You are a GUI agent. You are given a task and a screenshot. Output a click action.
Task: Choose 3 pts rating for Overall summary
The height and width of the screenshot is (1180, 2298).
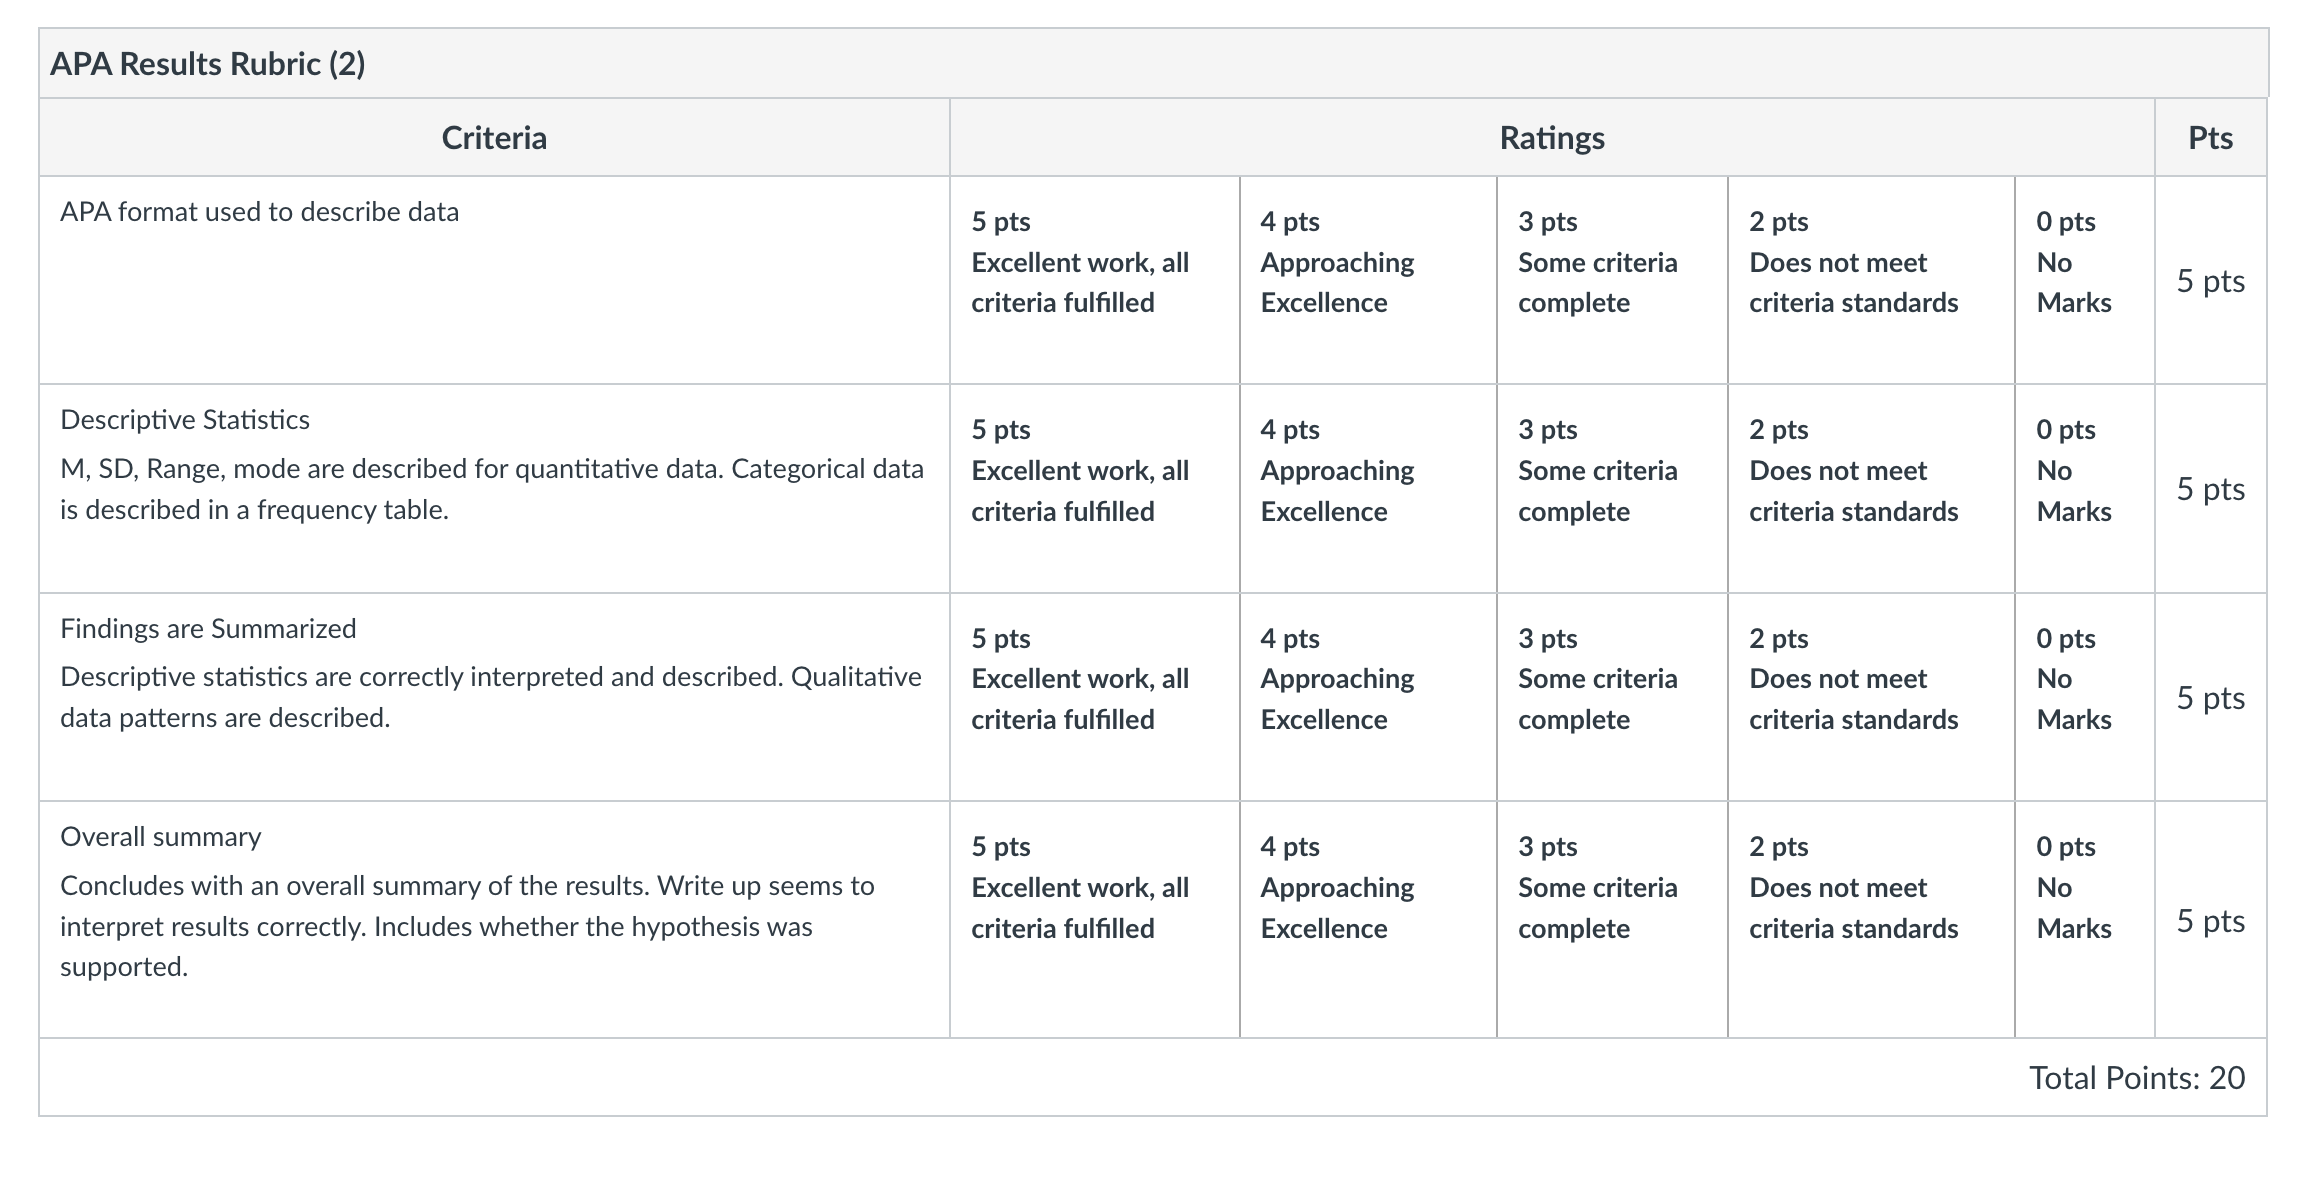(1612, 919)
